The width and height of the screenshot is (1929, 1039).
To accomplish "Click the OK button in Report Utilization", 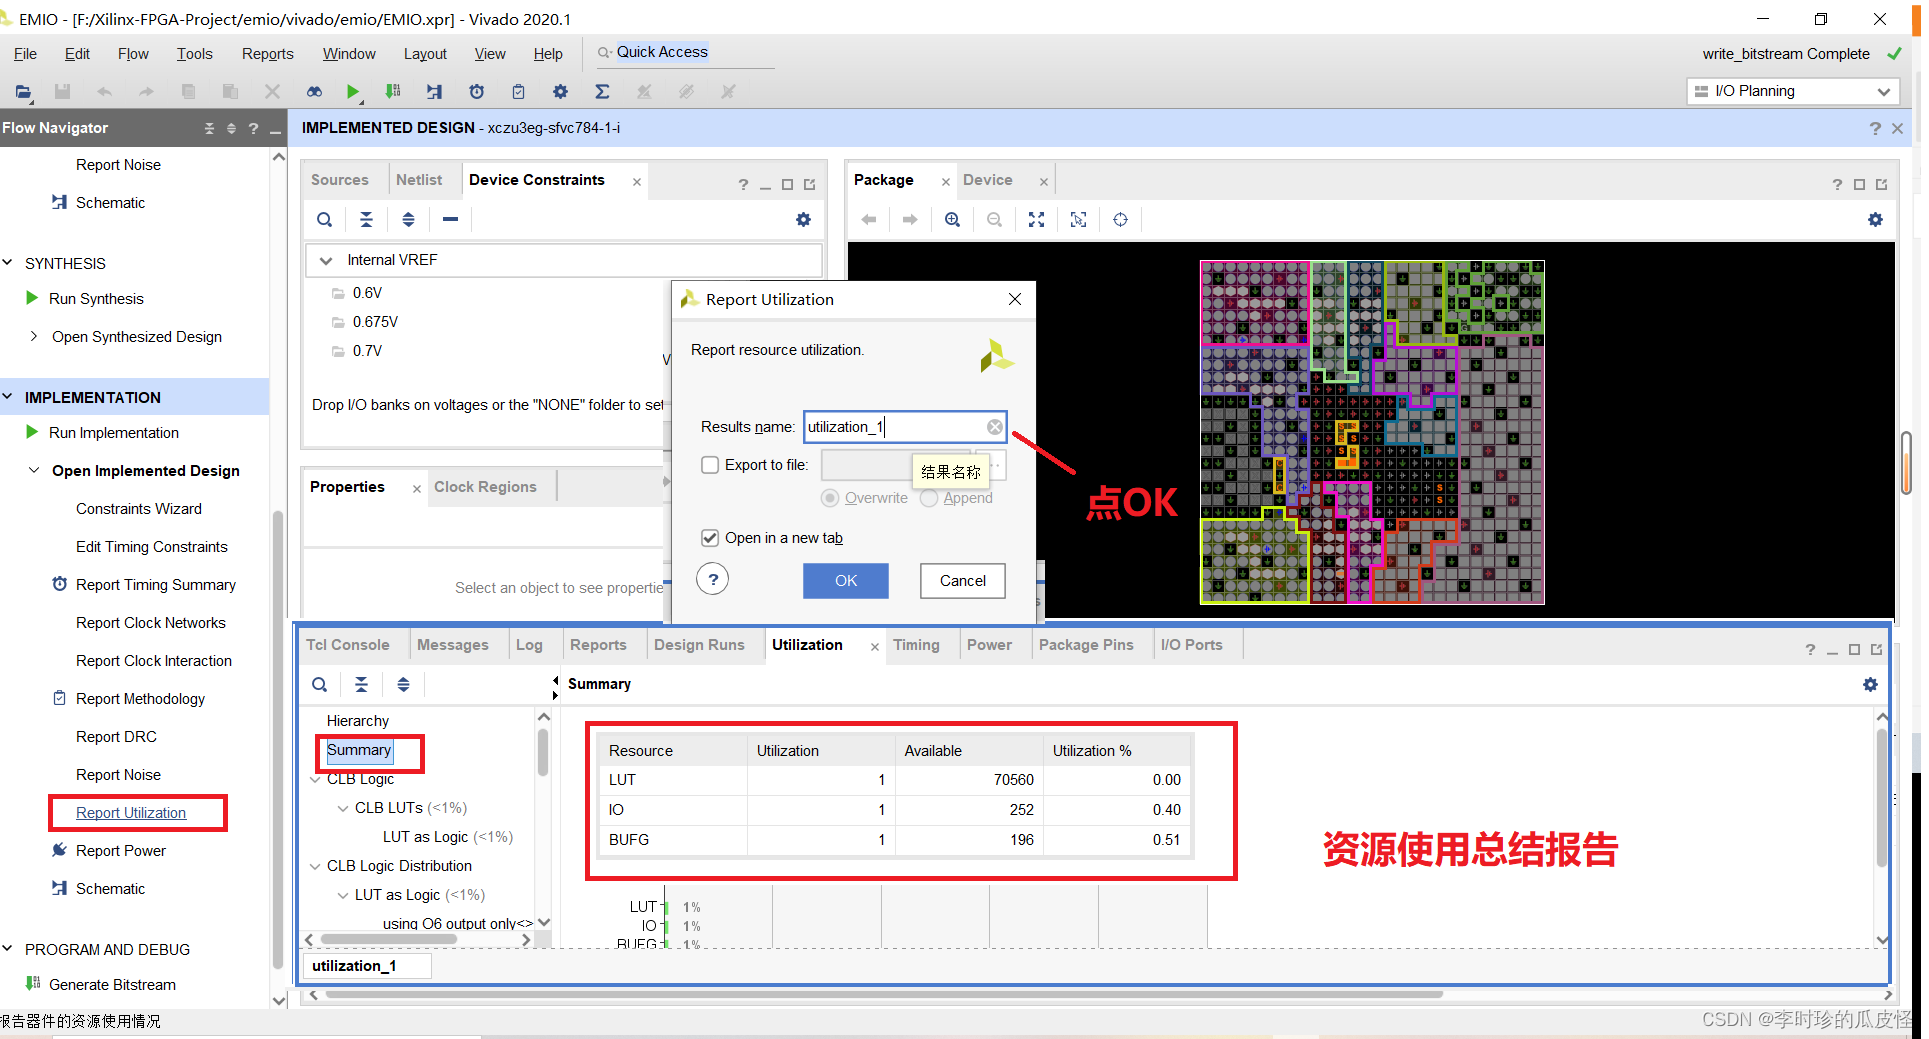I will coord(845,581).
